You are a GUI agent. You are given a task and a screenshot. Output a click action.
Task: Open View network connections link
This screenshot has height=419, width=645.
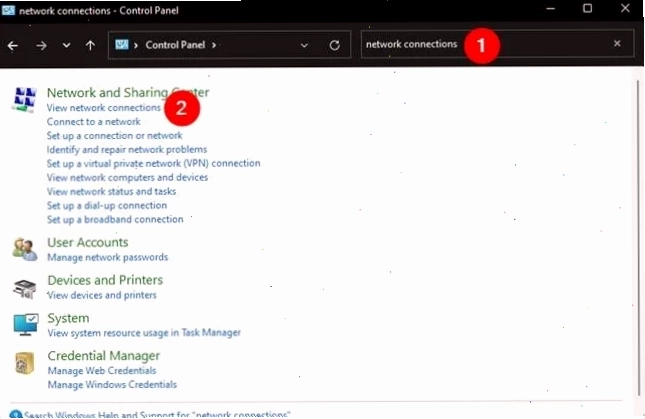click(104, 108)
